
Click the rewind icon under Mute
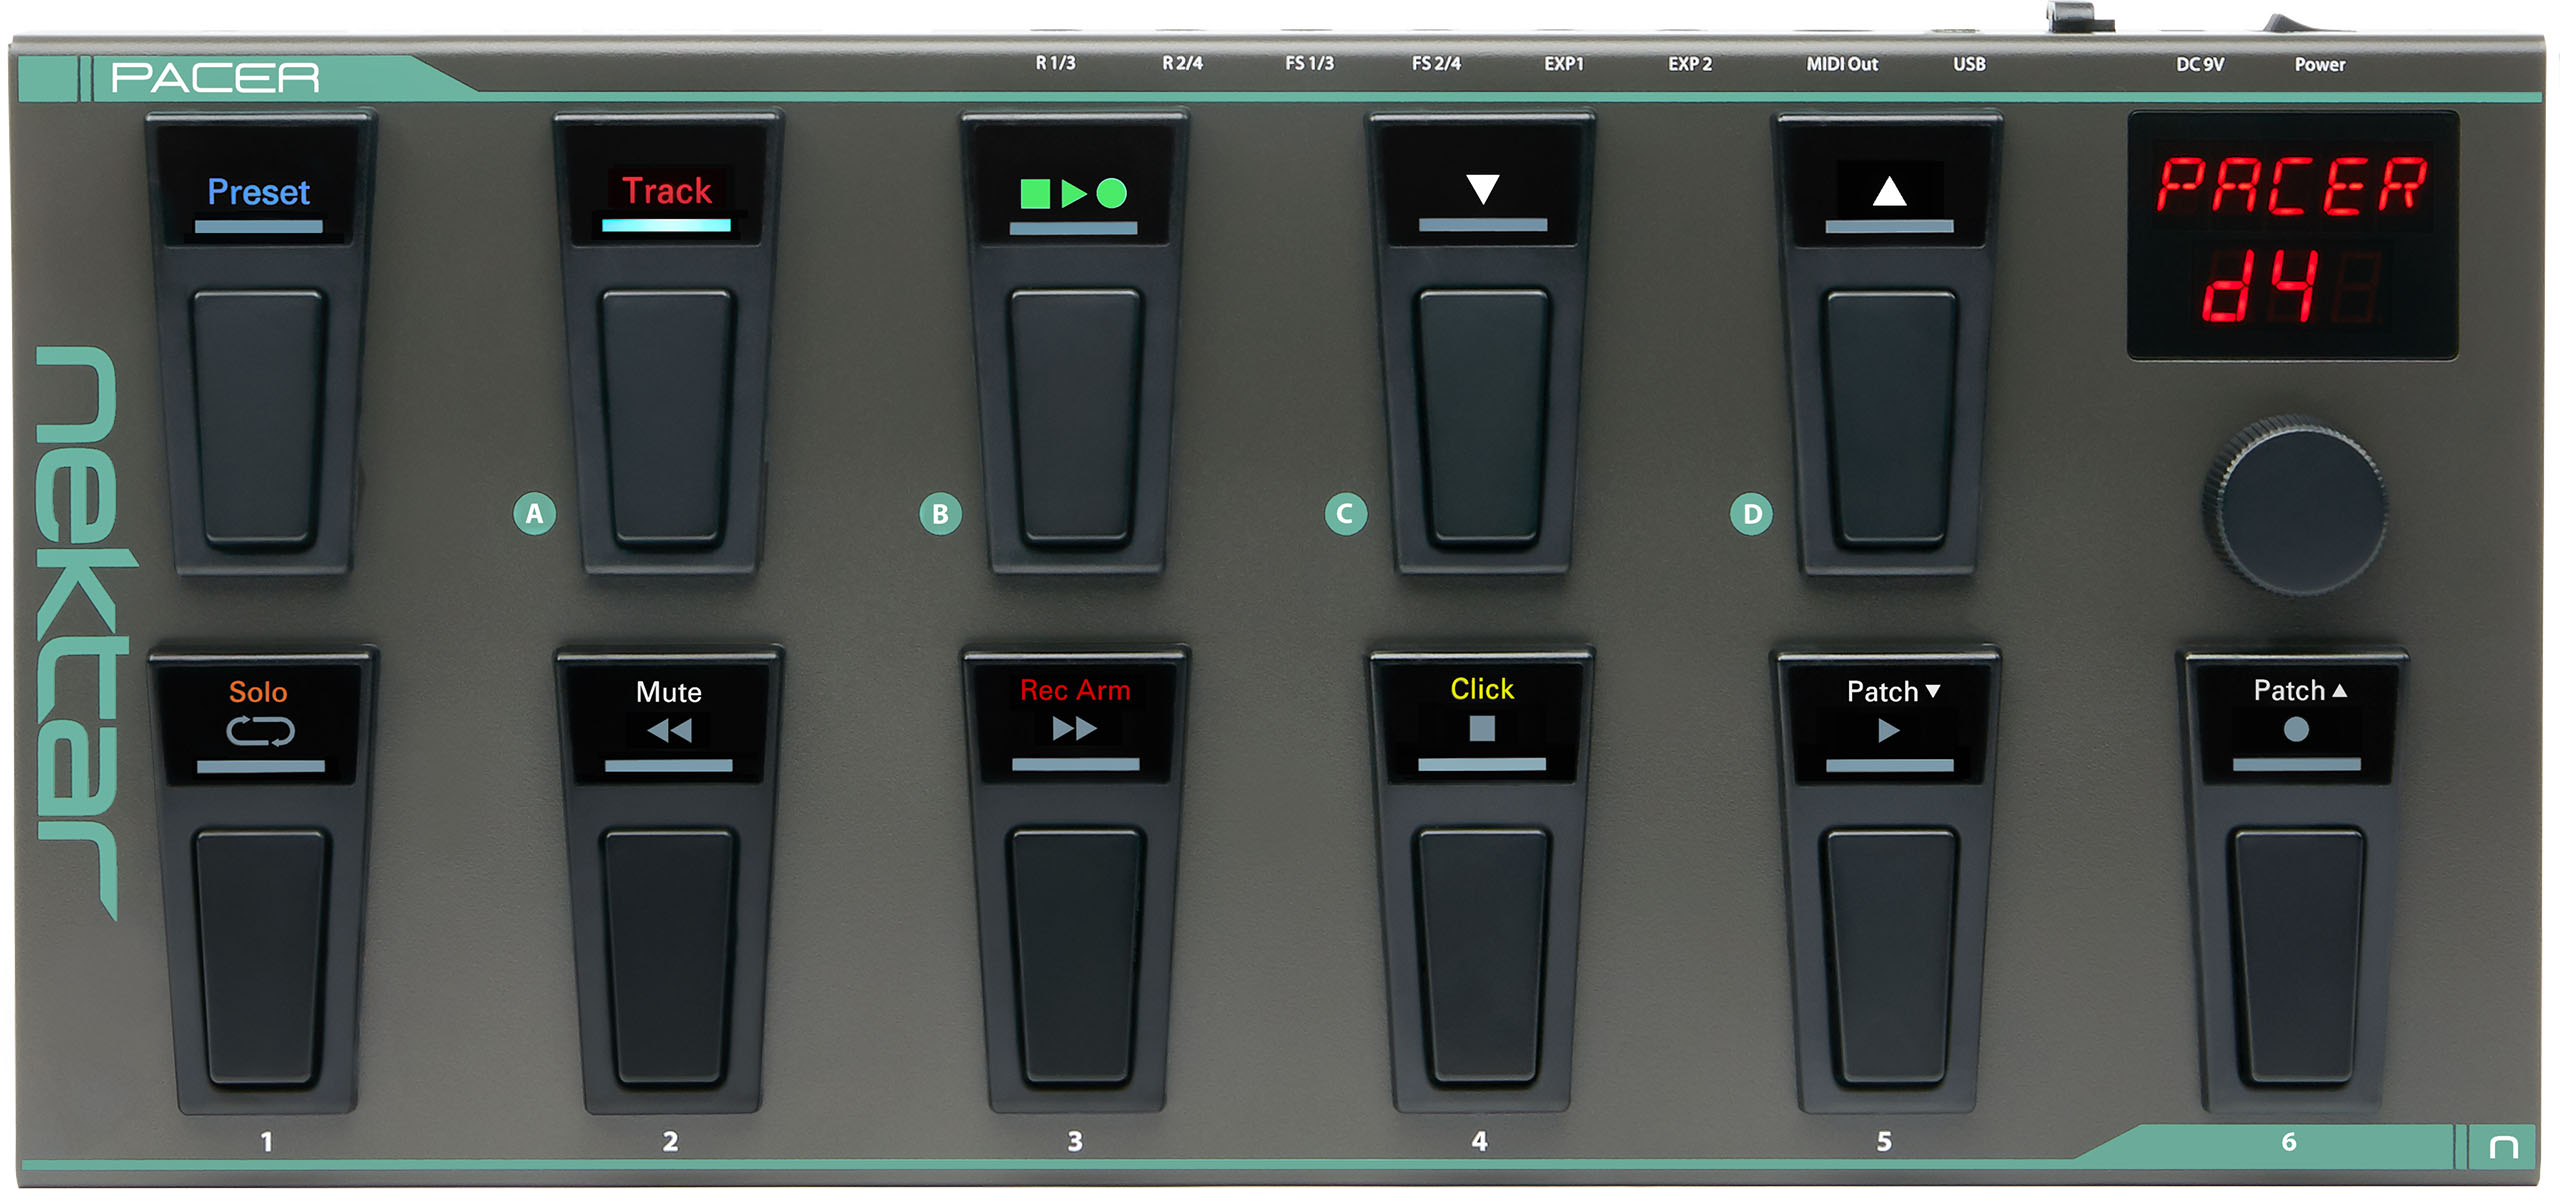pyautogui.click(x=669, y=731)
